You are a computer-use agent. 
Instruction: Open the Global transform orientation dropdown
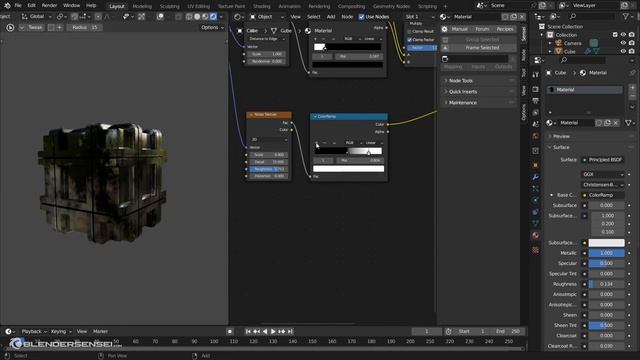pos(36,17)
